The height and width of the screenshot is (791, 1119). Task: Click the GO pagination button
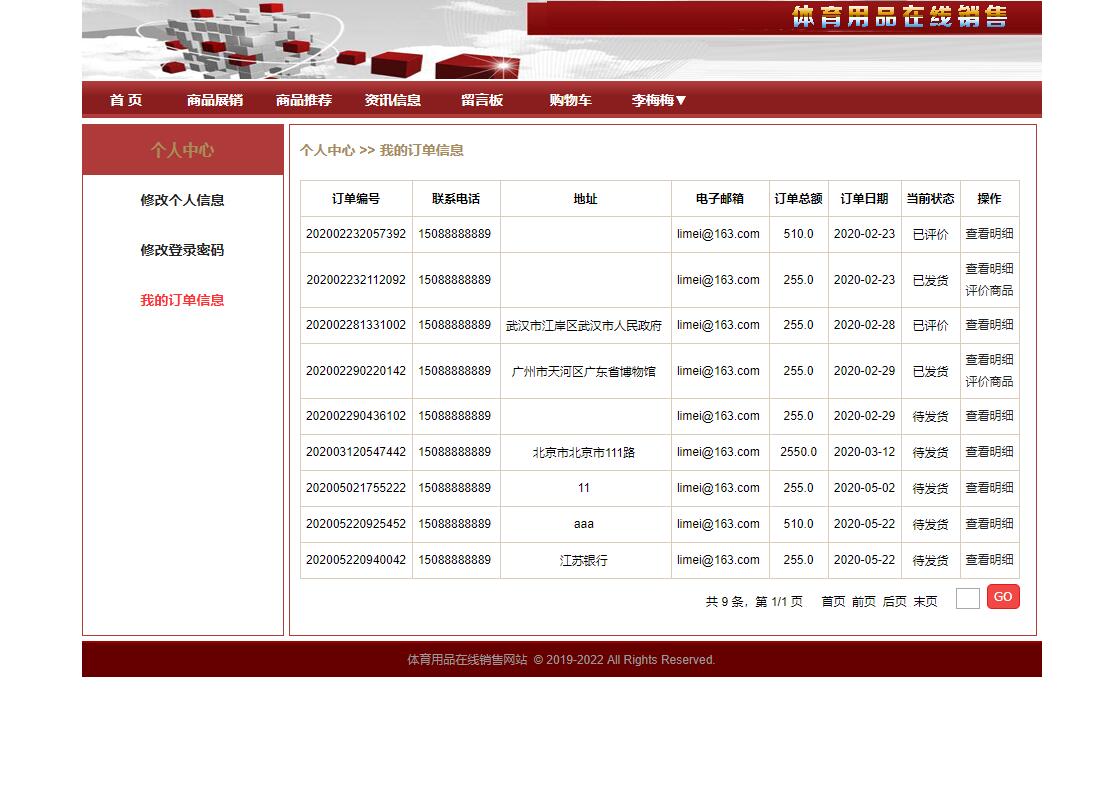click(1002, 596)
